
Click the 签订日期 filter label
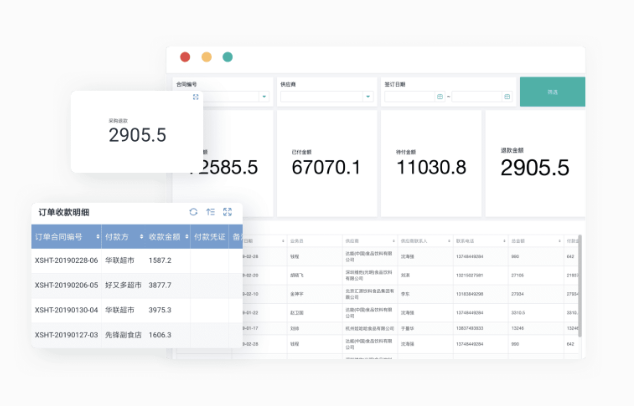coord(395,85)
